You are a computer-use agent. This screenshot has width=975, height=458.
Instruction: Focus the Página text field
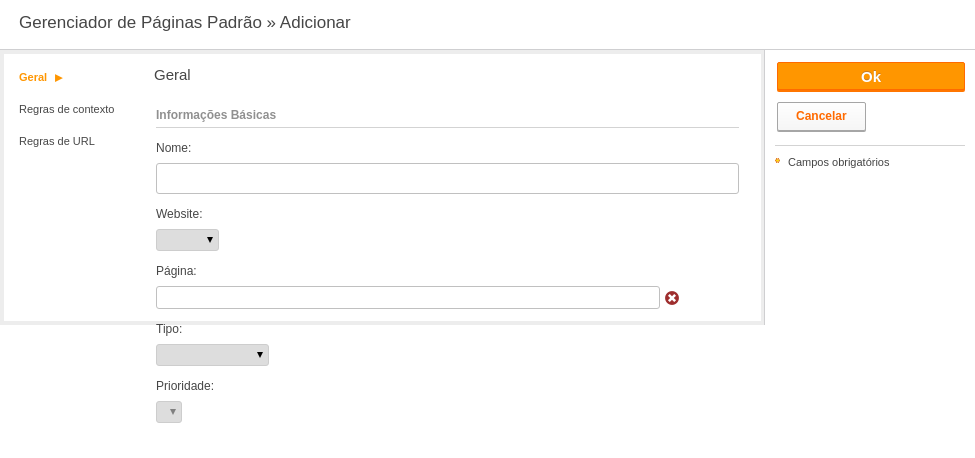(x=407, y=298)
